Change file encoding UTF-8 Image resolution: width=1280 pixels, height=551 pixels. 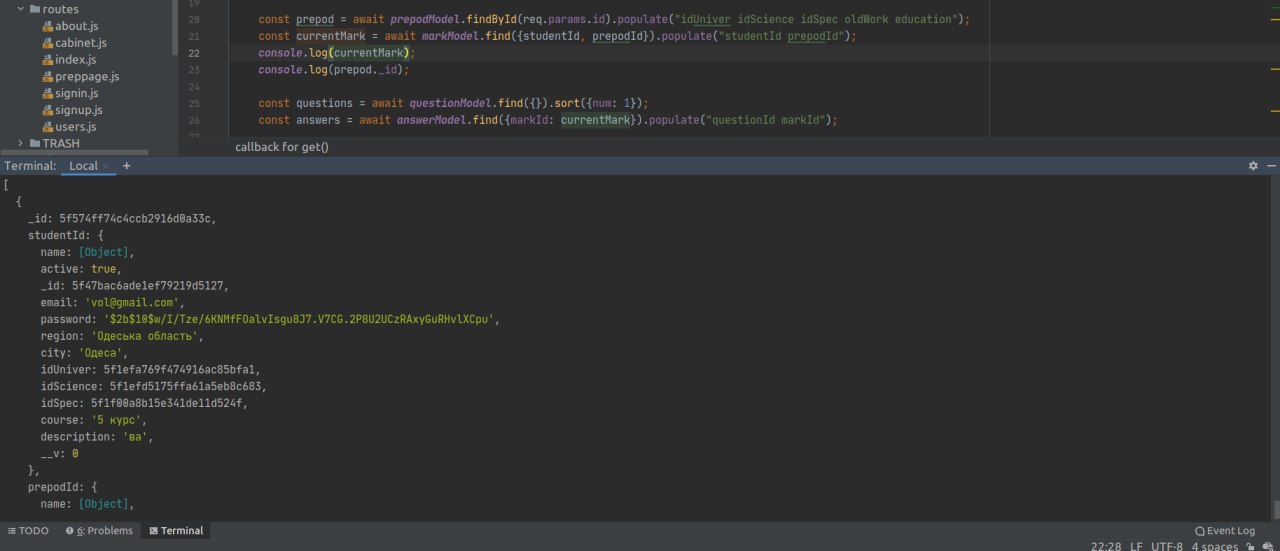pyautogui.click(x=1167, y=547)
